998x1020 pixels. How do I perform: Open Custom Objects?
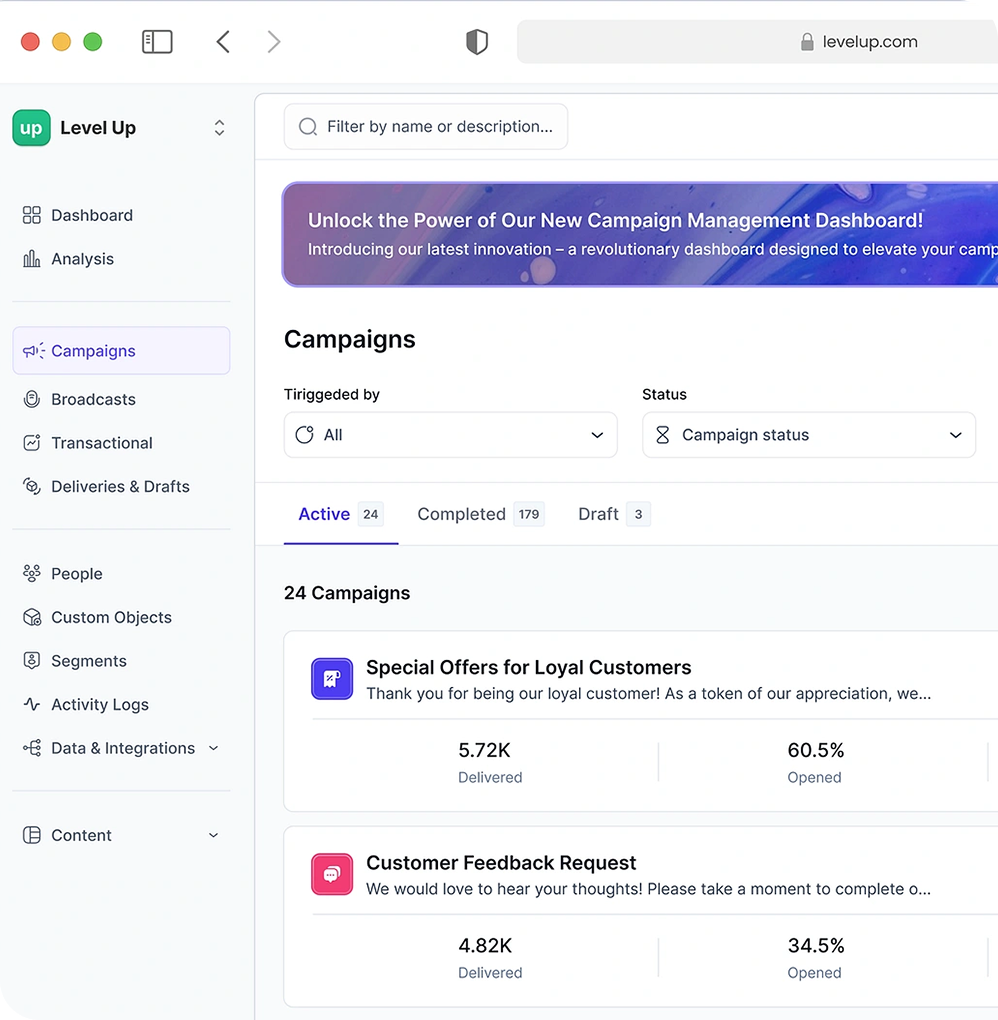[111, 617]
